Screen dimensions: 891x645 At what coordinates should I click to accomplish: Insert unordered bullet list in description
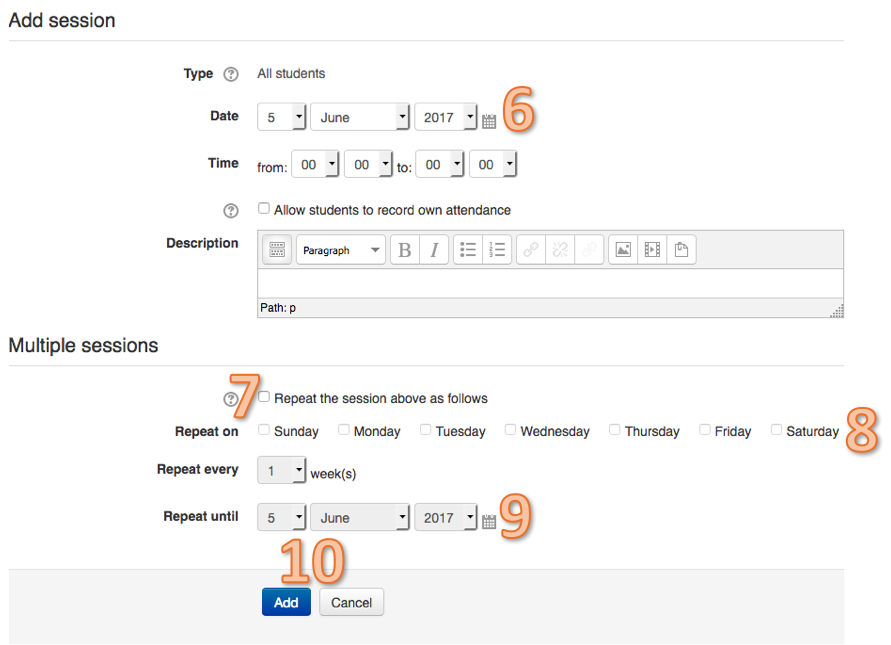[468, 249]
